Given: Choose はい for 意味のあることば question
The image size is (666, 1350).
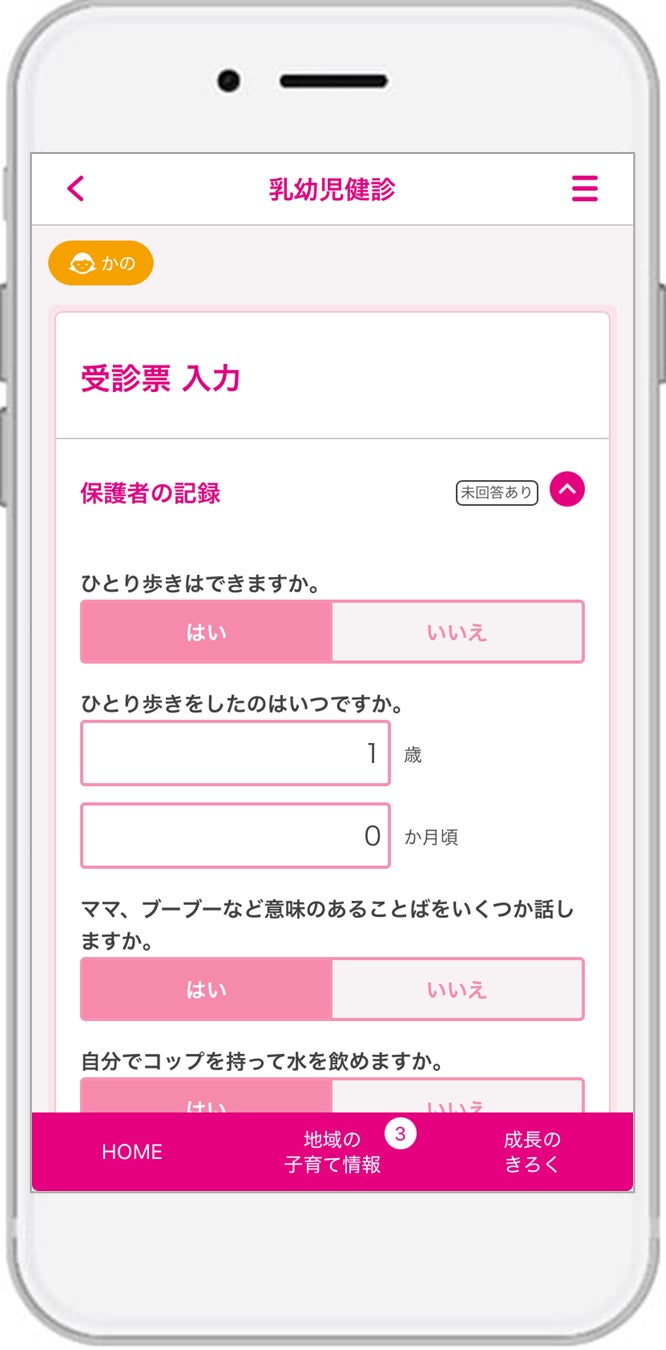Looking at the screenshot, I should (206, 989).
